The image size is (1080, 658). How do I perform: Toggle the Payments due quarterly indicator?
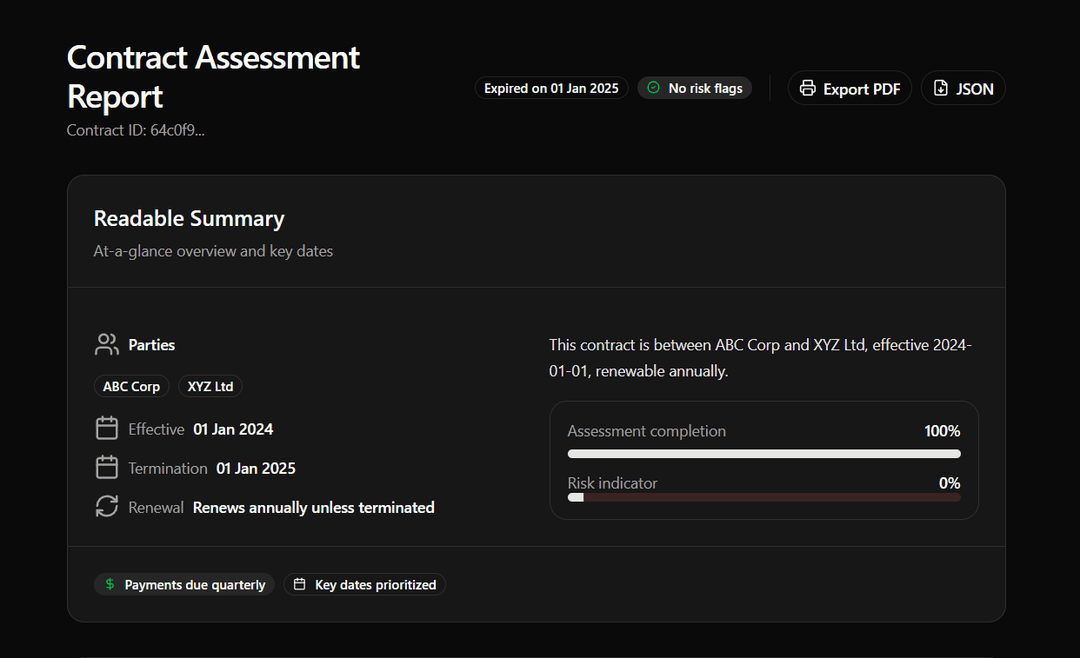click(184, 584)
